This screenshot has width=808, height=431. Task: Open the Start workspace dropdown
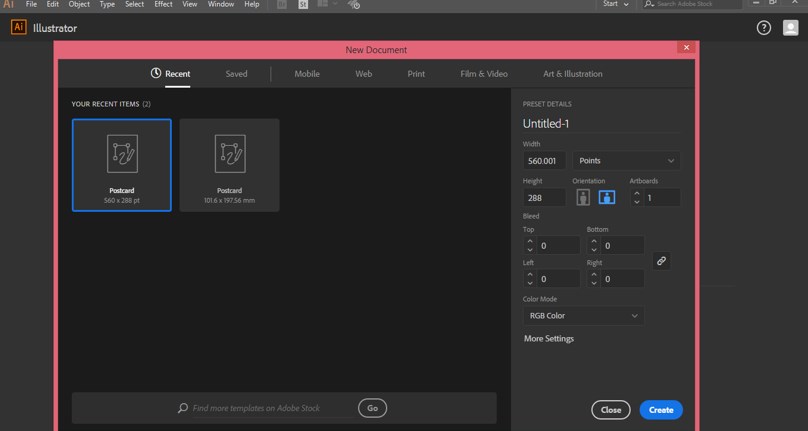click(615, 5)
